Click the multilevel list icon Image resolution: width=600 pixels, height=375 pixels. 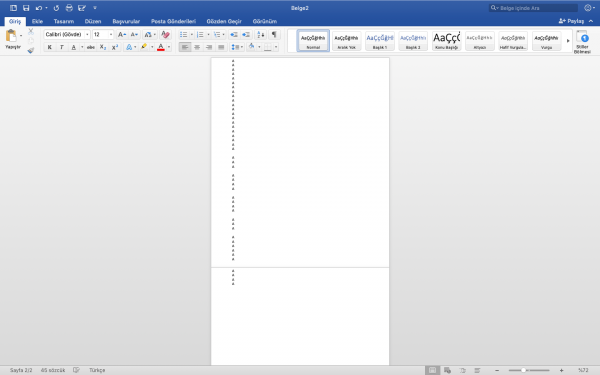click(x=217, y=35)
